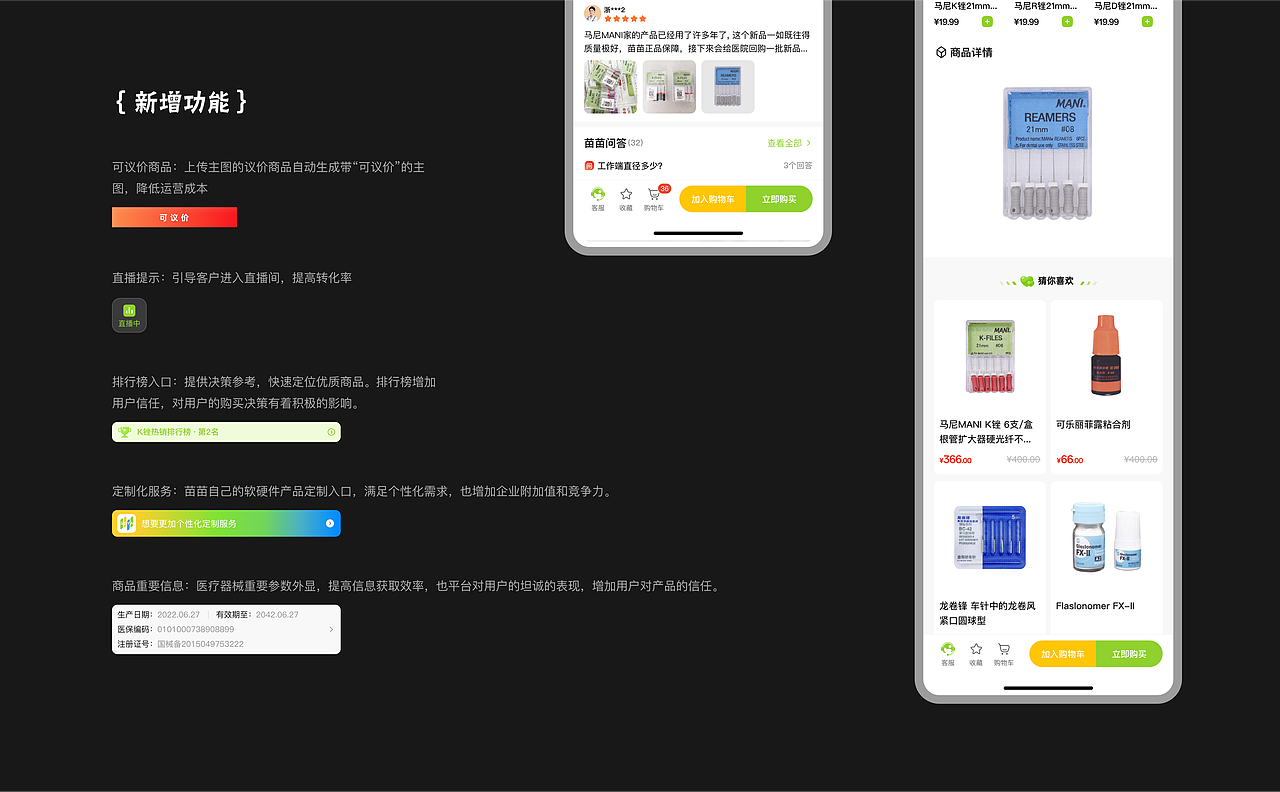Screen dimensions: 1280x792
Task: Open the third review photo with blue Reamers pack
Action: [728, 87]
